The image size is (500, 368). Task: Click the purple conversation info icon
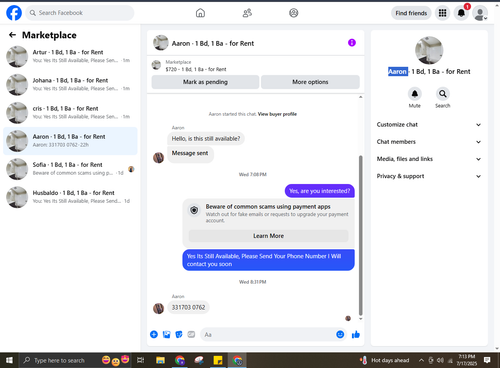[352, 43]
